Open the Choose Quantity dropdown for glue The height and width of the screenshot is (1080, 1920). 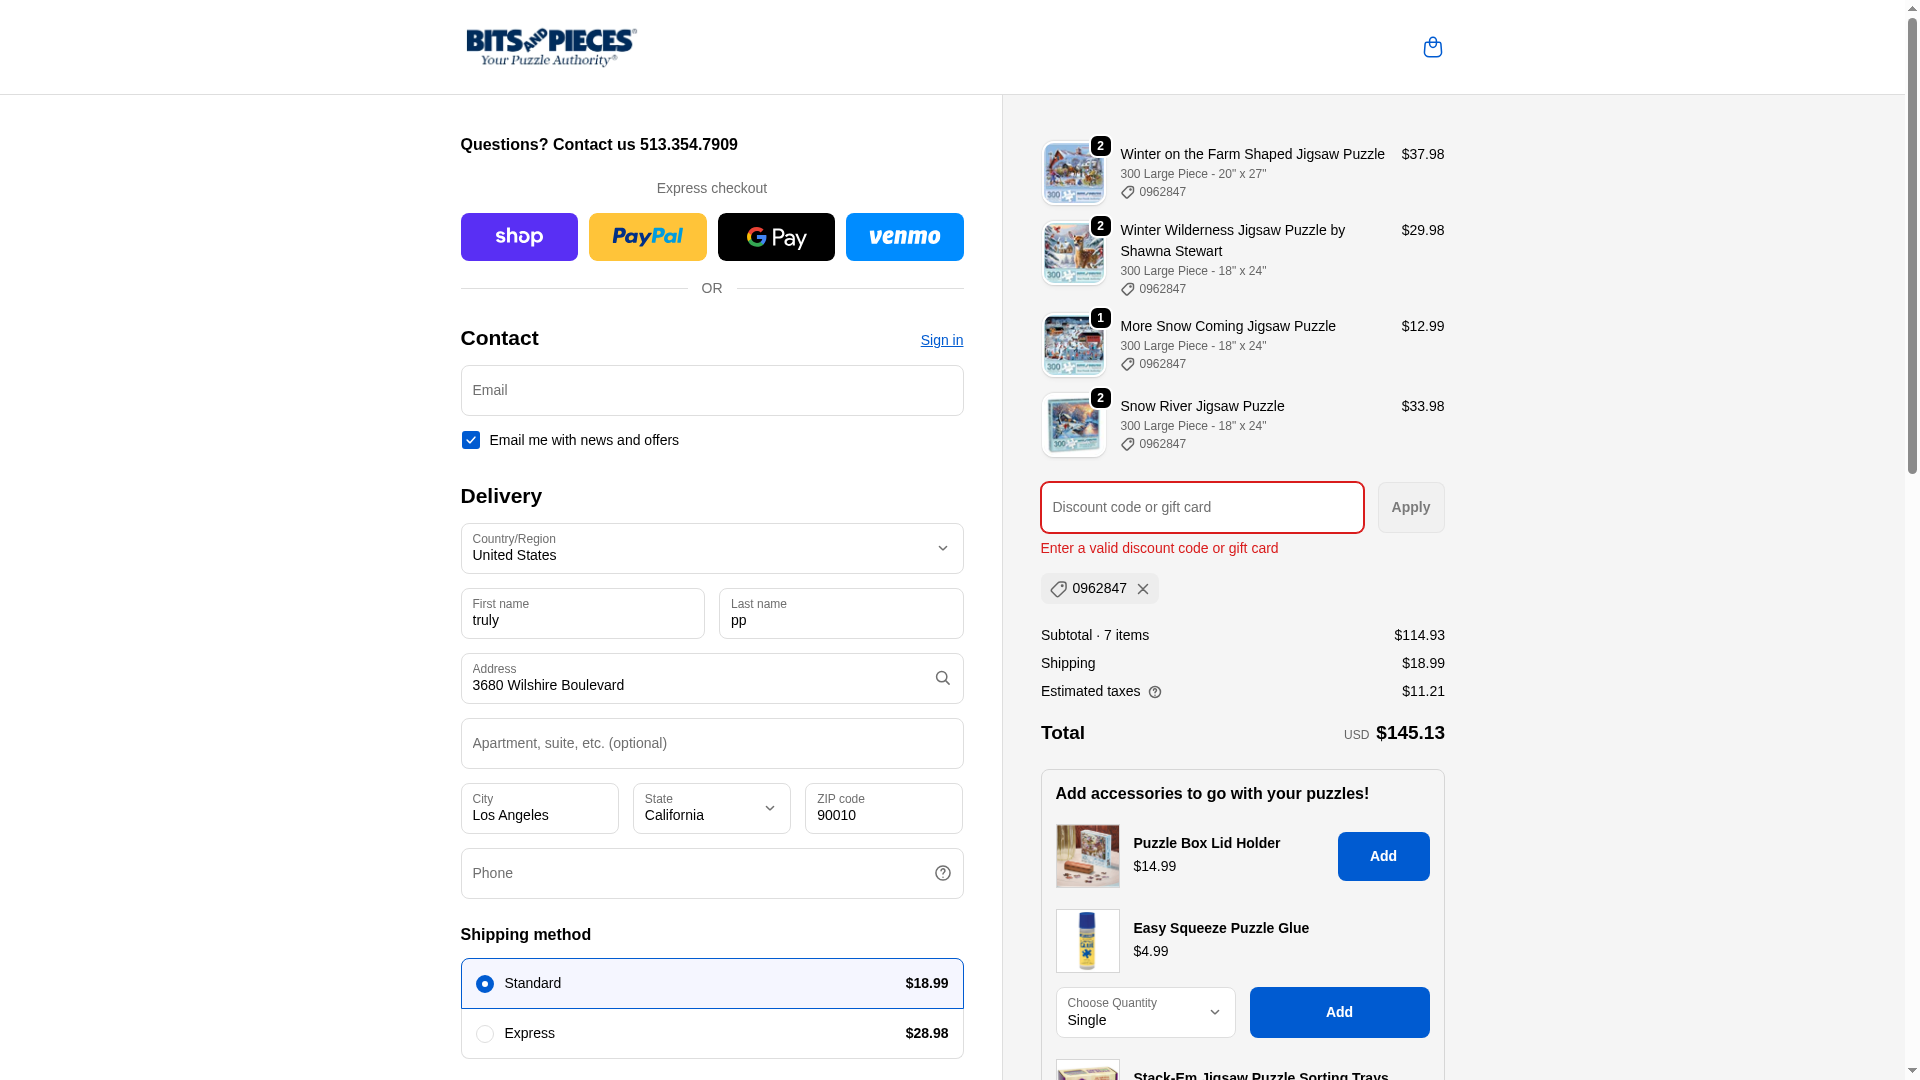point(1145,1012)
